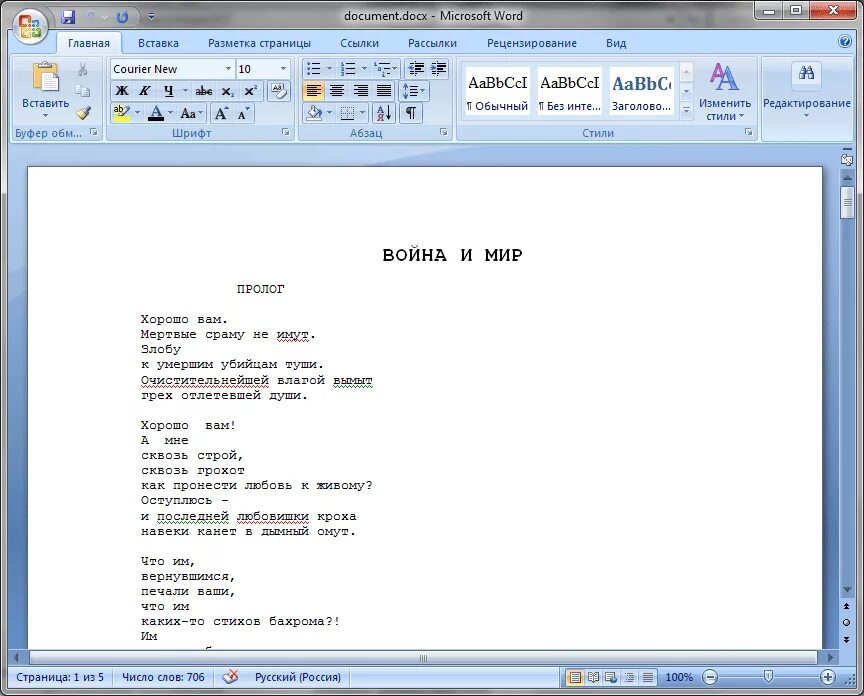
Task: Zoom out with minus button
Action: click(710, 677)
